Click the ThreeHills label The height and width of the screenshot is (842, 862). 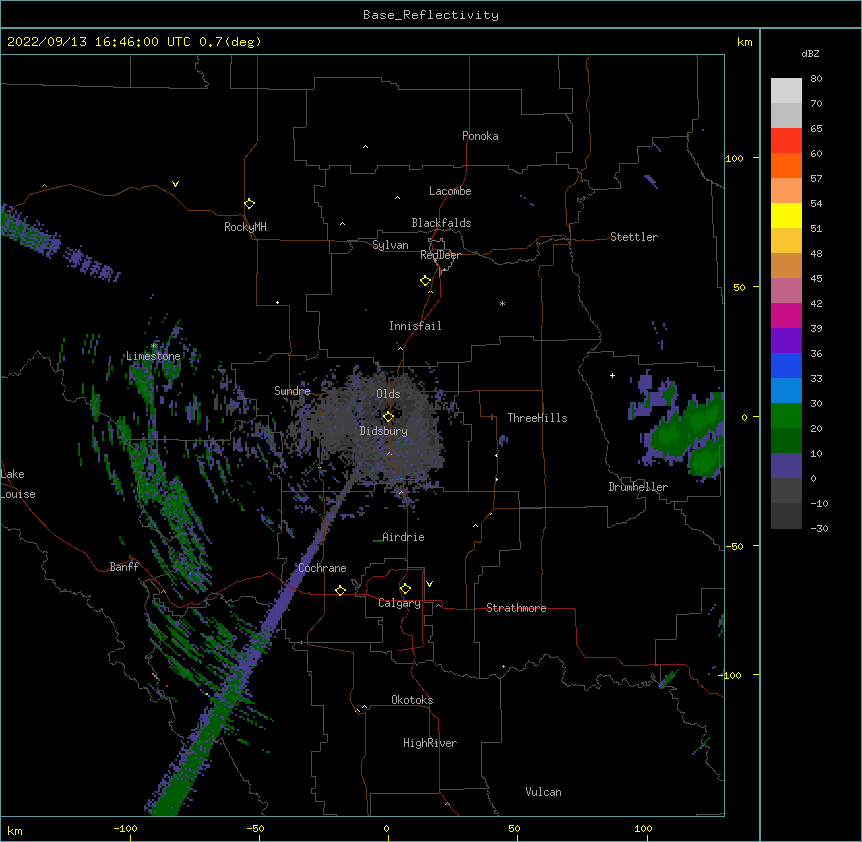click(537, 418)
